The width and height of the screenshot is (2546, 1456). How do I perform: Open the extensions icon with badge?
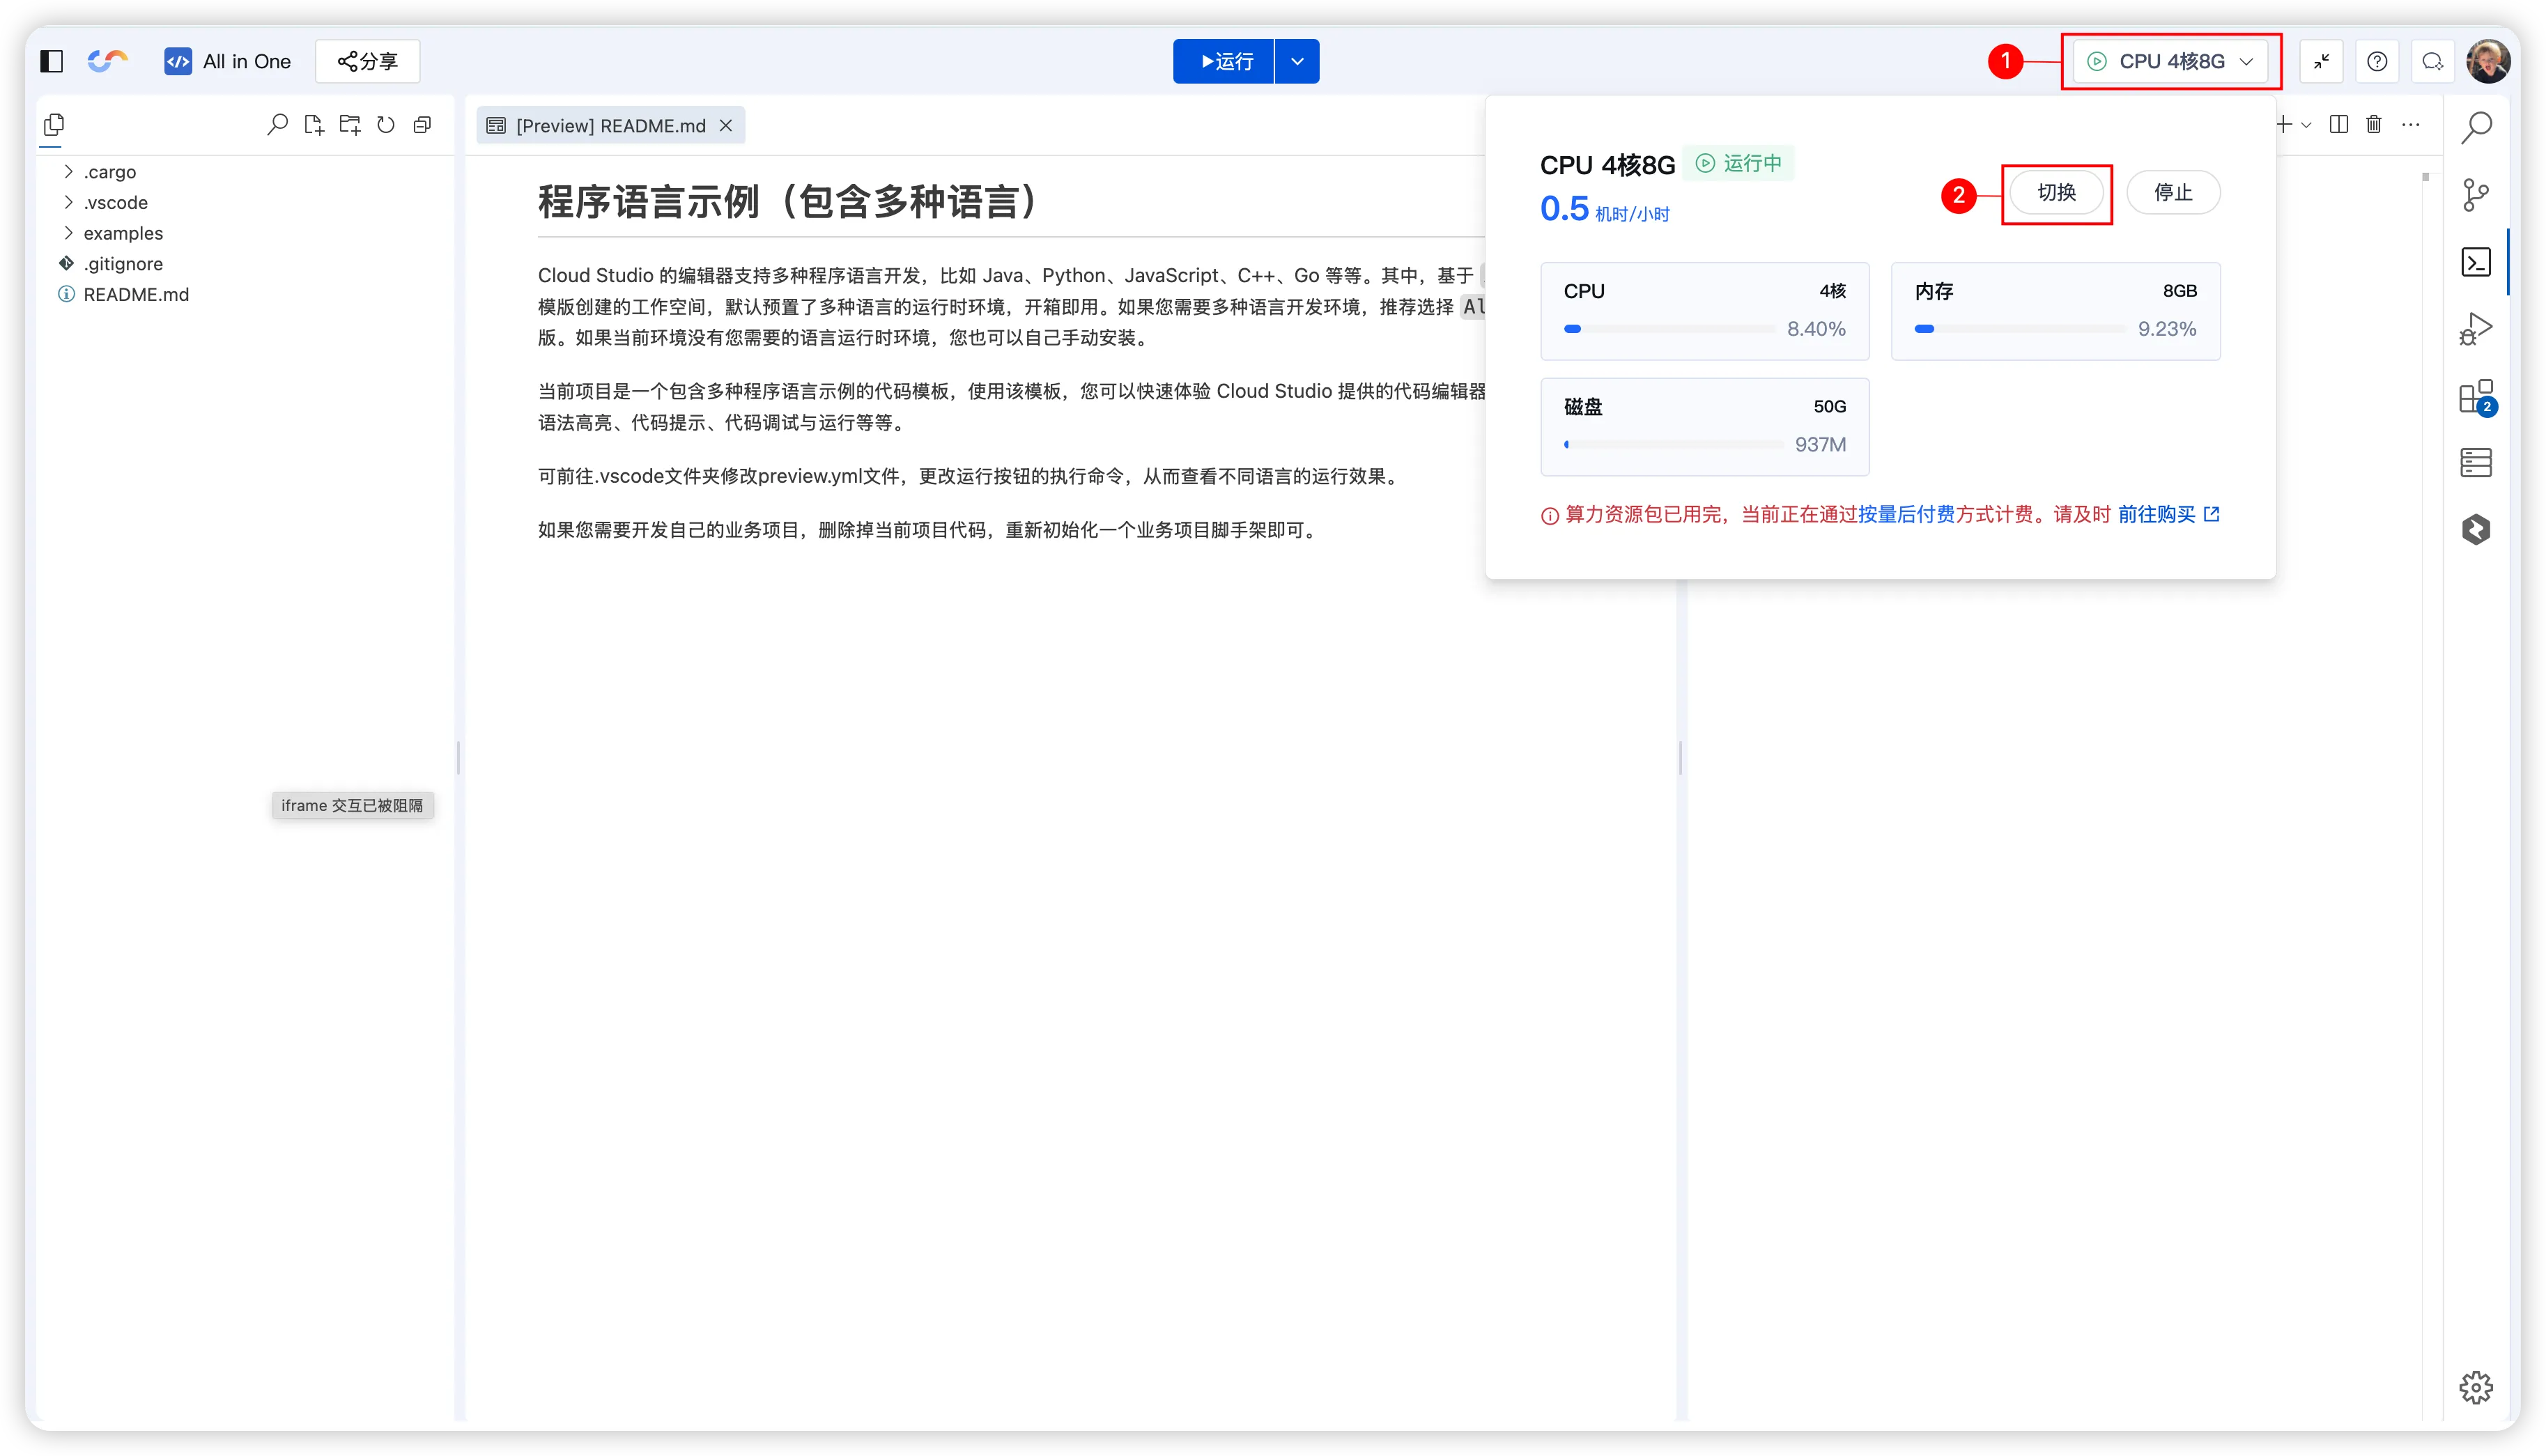pos(2476,397)
